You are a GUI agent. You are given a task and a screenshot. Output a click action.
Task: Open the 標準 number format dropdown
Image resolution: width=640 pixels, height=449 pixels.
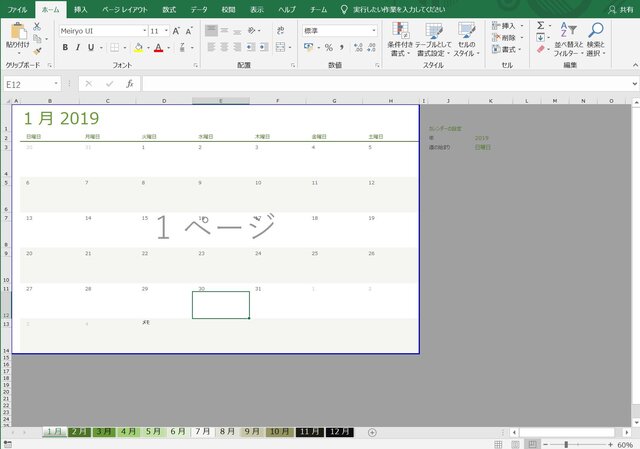click(373, 31)
